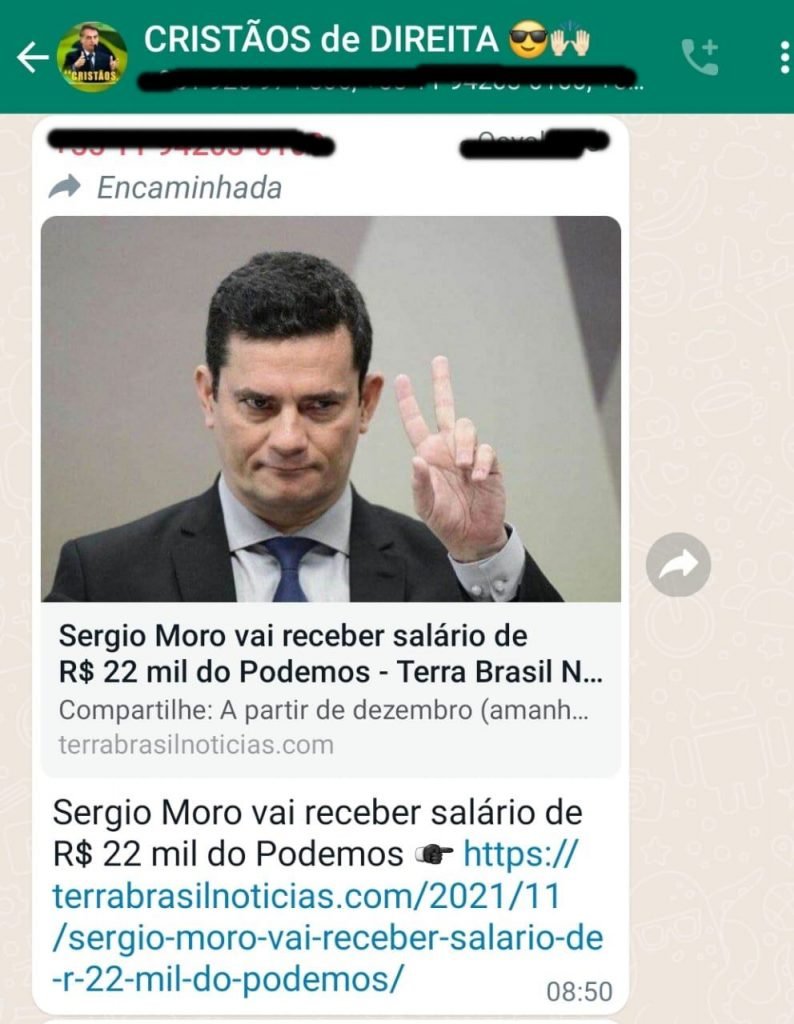This screenshot has height=1024, width=794.
Task: Open the three-dot overflow menu
Action: pyautogui.click(x=784, y=57)
